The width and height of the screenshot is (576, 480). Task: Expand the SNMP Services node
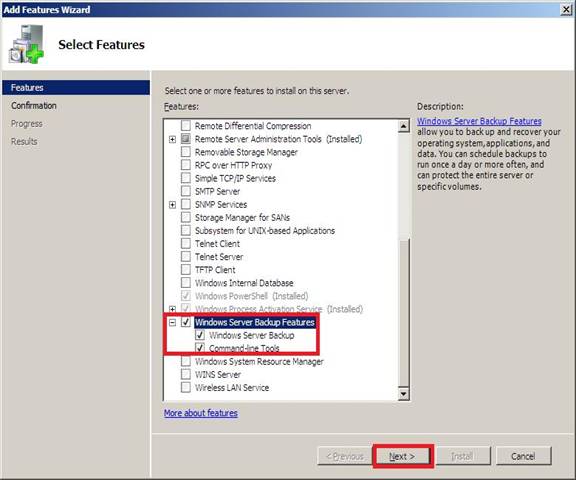point(172,205)
